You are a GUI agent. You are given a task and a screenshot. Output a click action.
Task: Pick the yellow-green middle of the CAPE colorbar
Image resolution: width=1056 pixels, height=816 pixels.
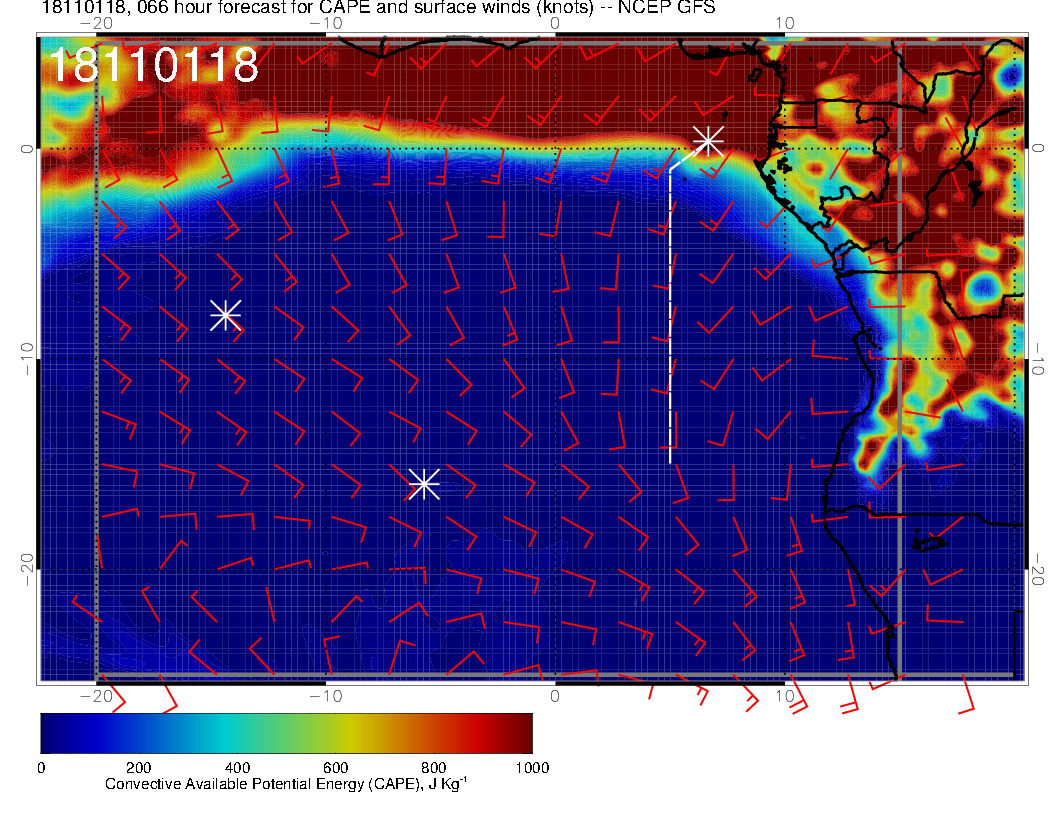click(310, 732)
